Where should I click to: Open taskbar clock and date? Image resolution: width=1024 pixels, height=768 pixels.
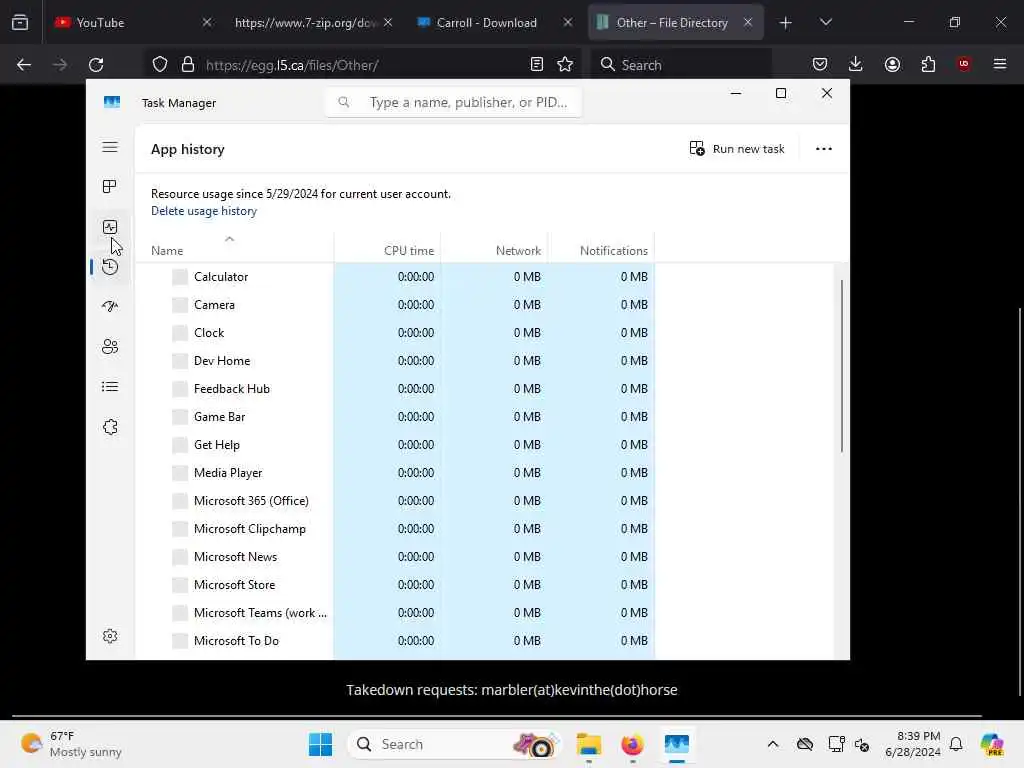[913, 744]
